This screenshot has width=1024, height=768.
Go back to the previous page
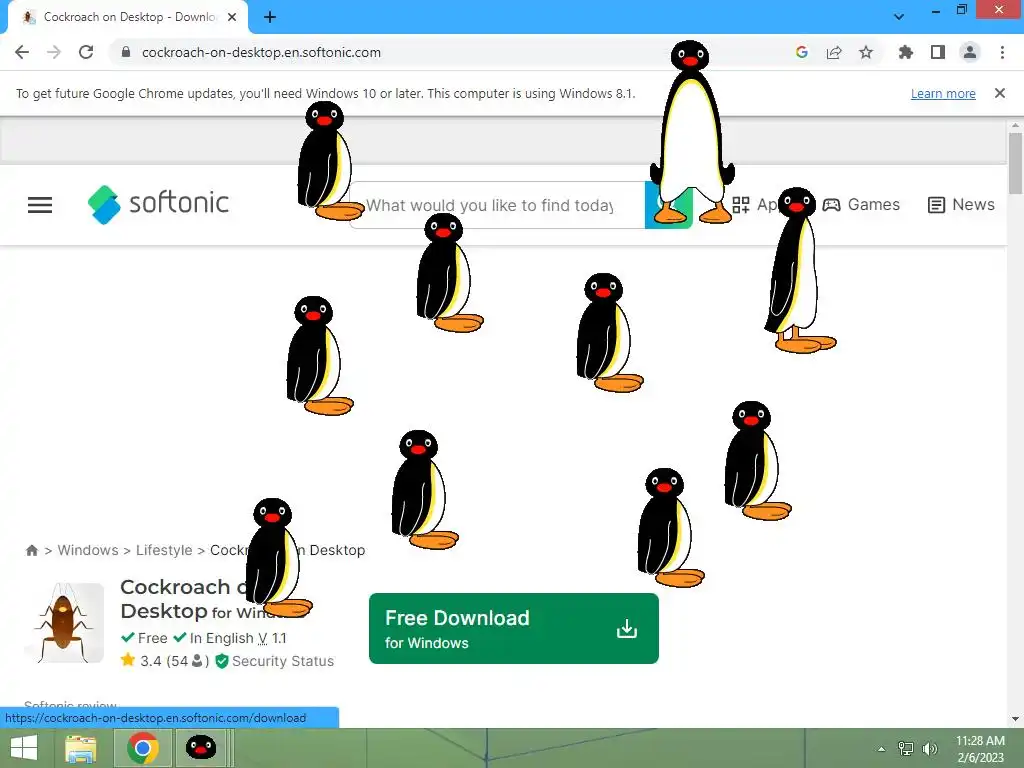click(x=22, y=52)
